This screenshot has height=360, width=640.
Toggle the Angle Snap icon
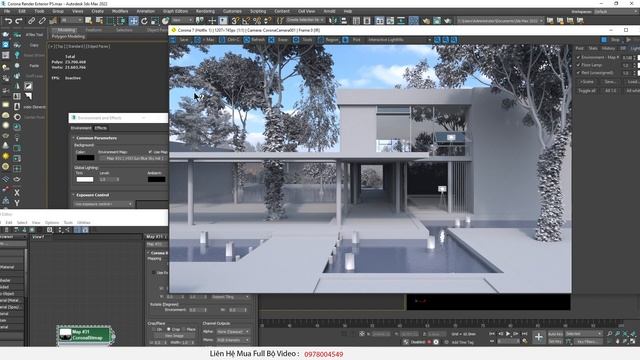246,20
